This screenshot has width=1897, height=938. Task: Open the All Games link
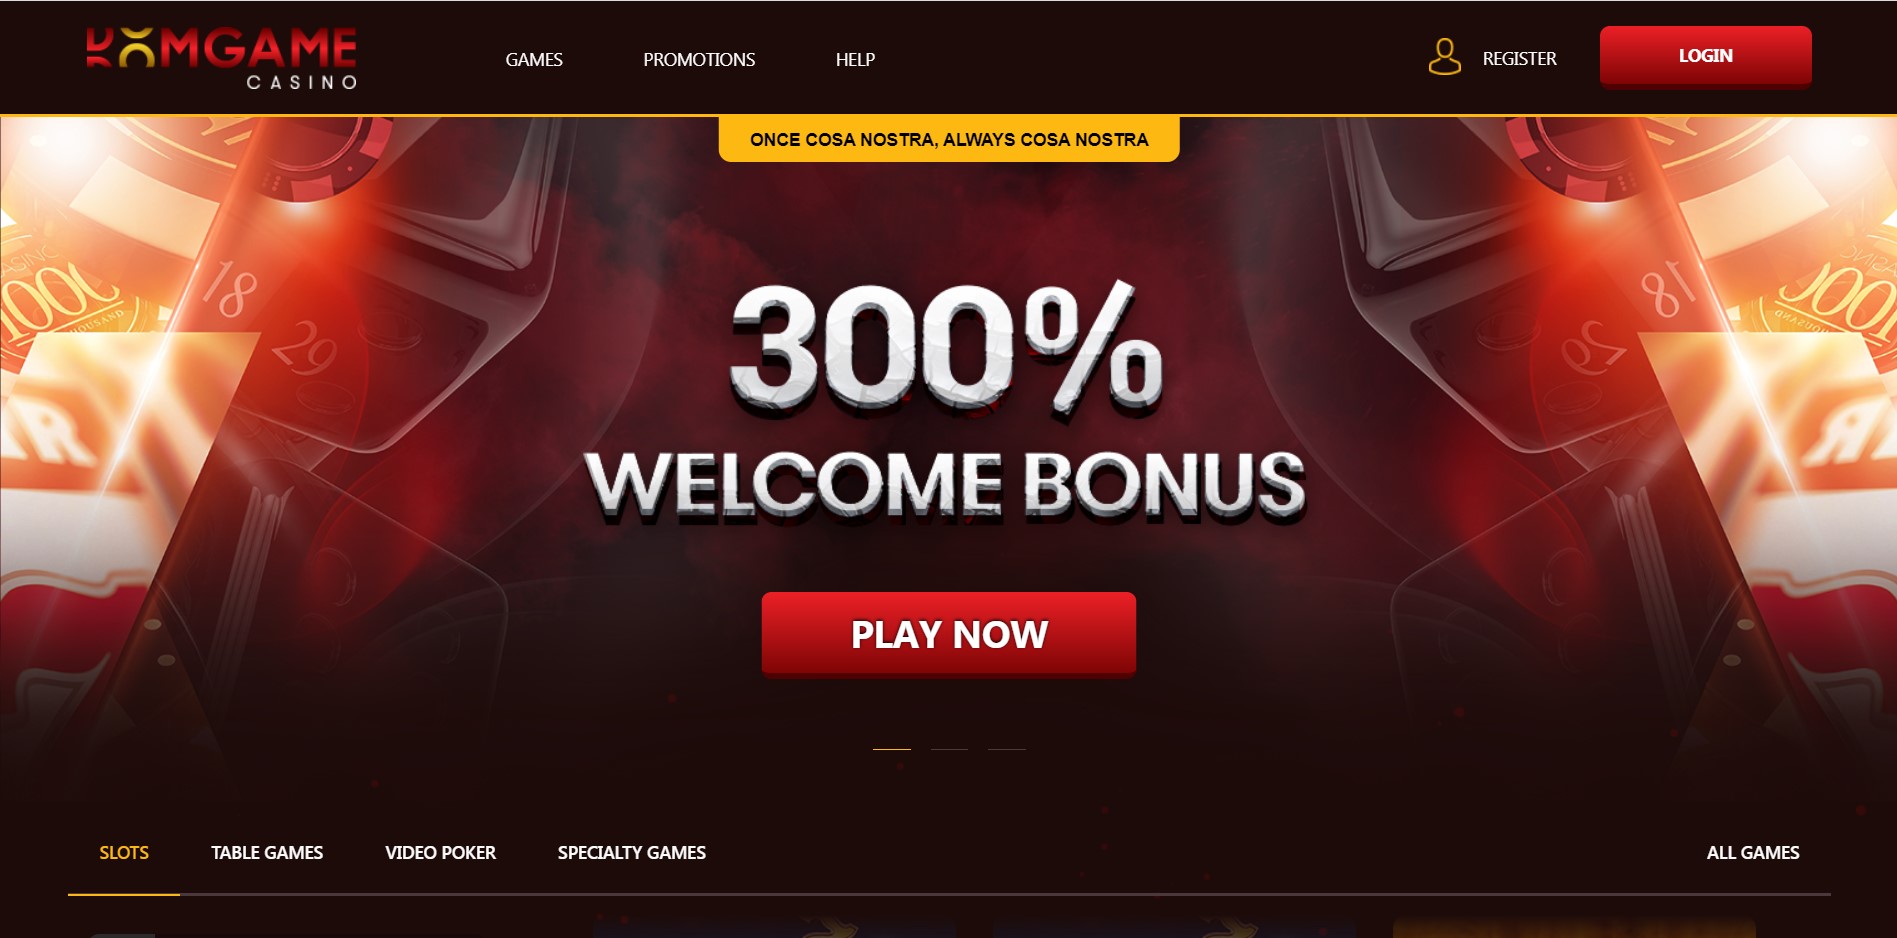(1752, 853)
